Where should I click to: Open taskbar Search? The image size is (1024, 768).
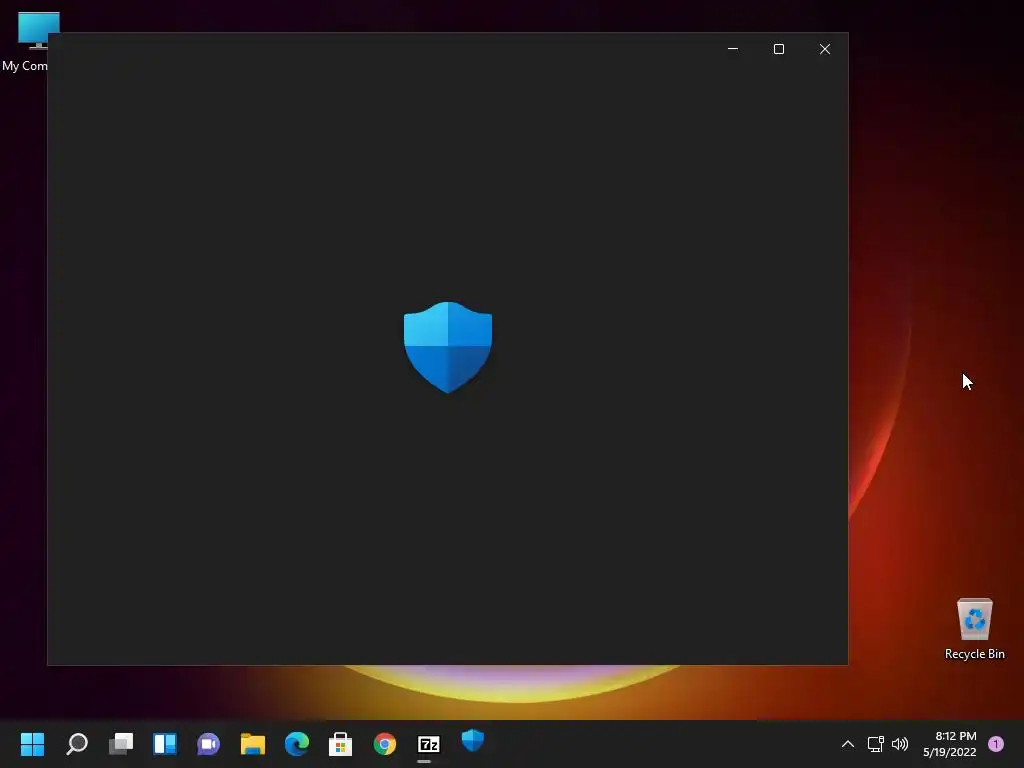77,744
